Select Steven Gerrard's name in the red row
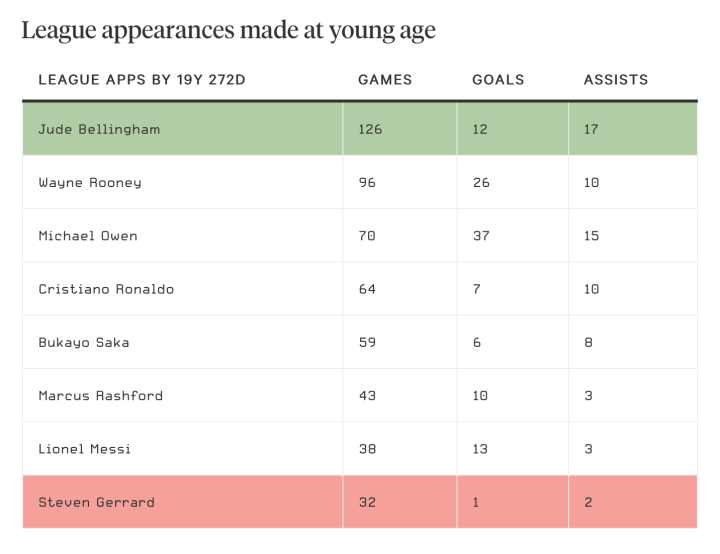The width and height of the screenshot is (720, 554). (96, 502)
